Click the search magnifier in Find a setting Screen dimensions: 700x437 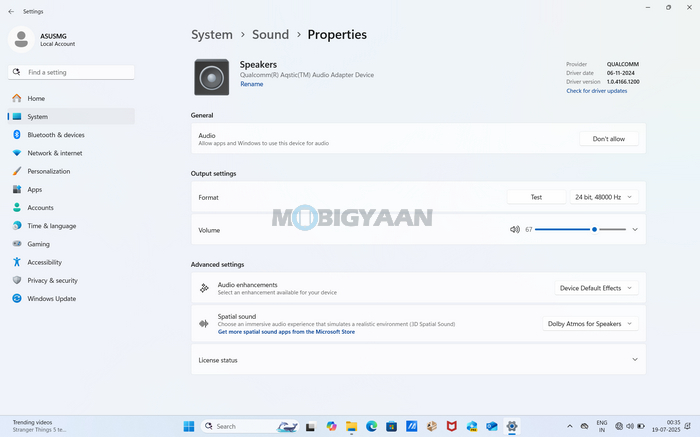click(17, 72)
